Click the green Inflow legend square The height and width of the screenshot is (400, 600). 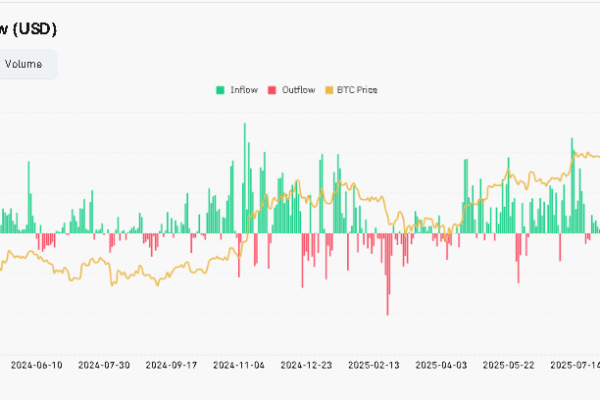coord(220,90)
